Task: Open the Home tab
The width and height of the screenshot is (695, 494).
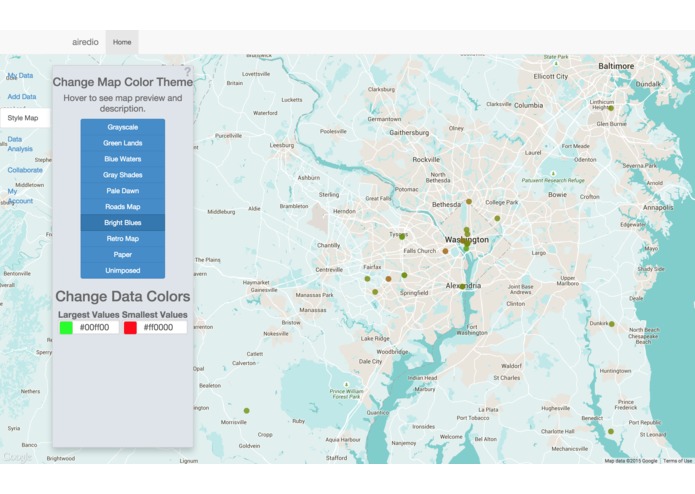Action: 122,42
